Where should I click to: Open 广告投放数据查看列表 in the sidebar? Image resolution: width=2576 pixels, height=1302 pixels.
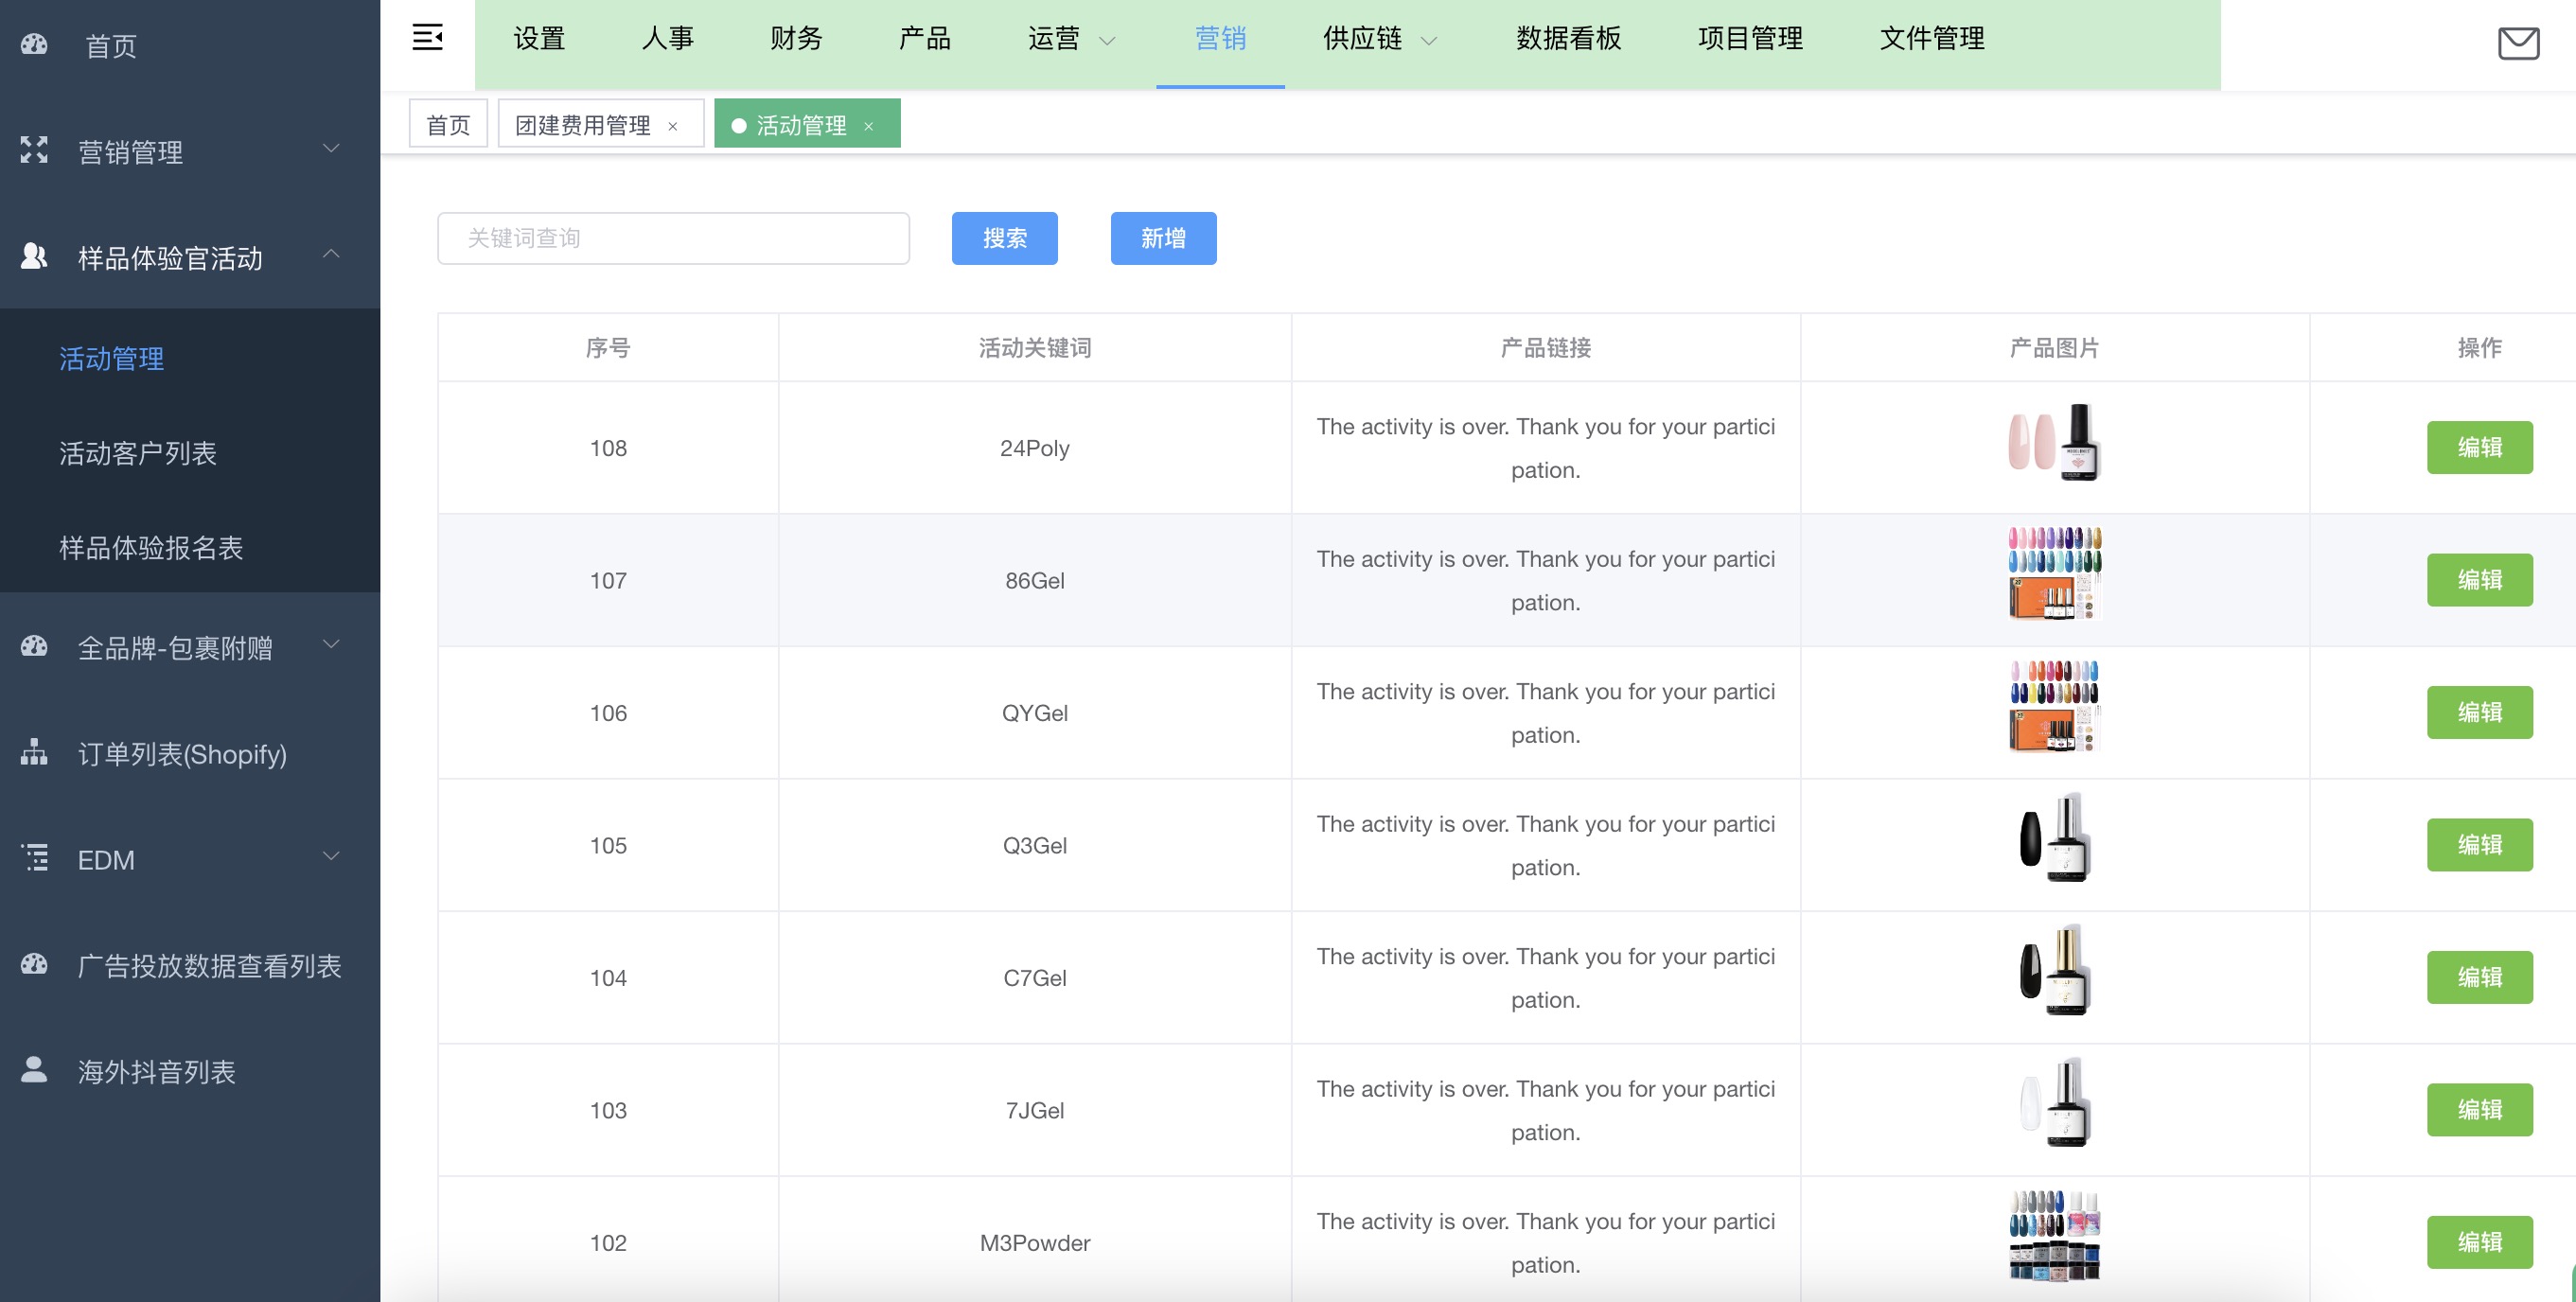pyautogui.click(x=190, y=965)
